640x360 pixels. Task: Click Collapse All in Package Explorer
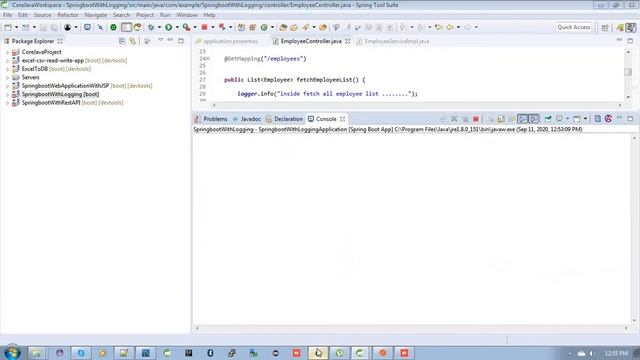click(122, 41)
